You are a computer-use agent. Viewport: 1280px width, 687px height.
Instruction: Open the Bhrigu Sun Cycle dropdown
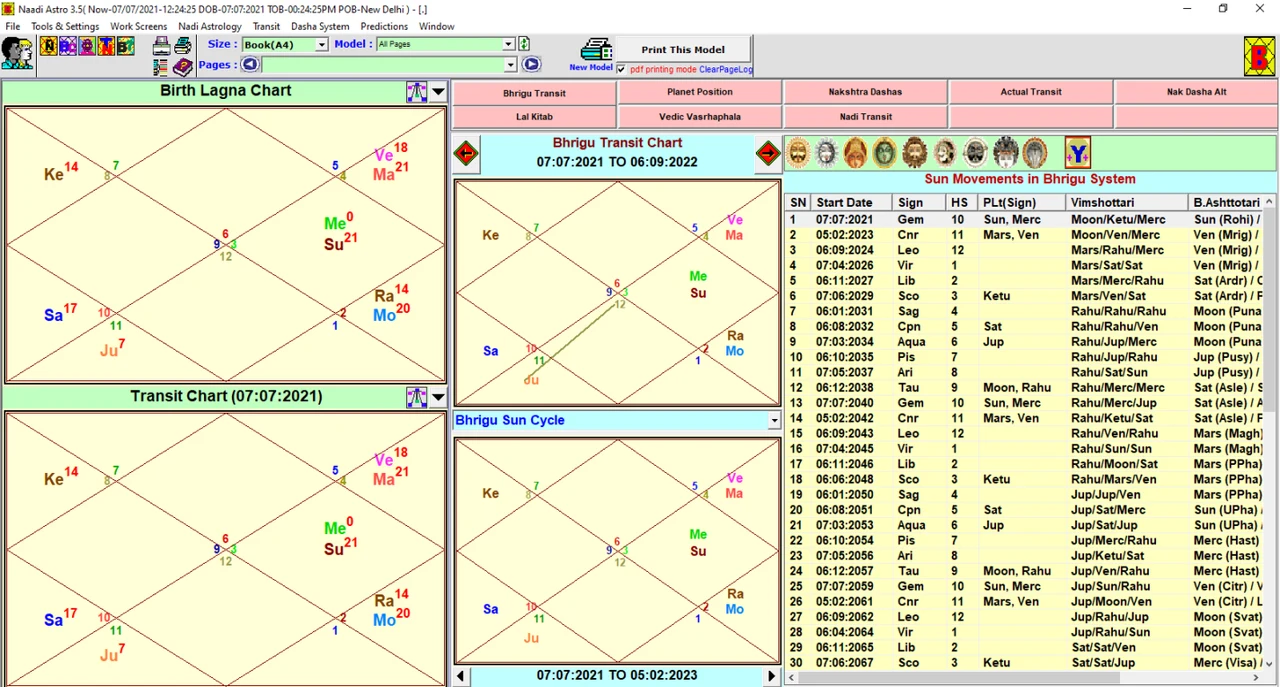tap(774, 421)
